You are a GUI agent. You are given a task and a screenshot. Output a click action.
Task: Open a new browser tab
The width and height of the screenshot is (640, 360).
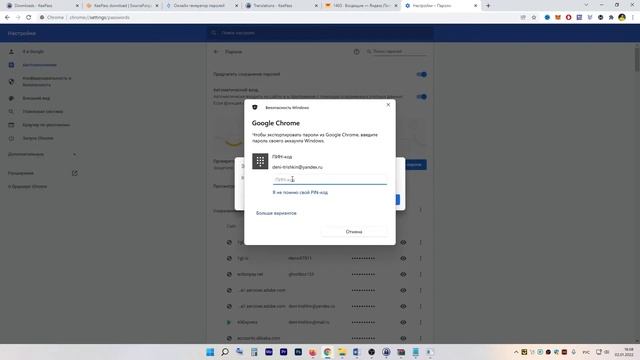[488, 6]
